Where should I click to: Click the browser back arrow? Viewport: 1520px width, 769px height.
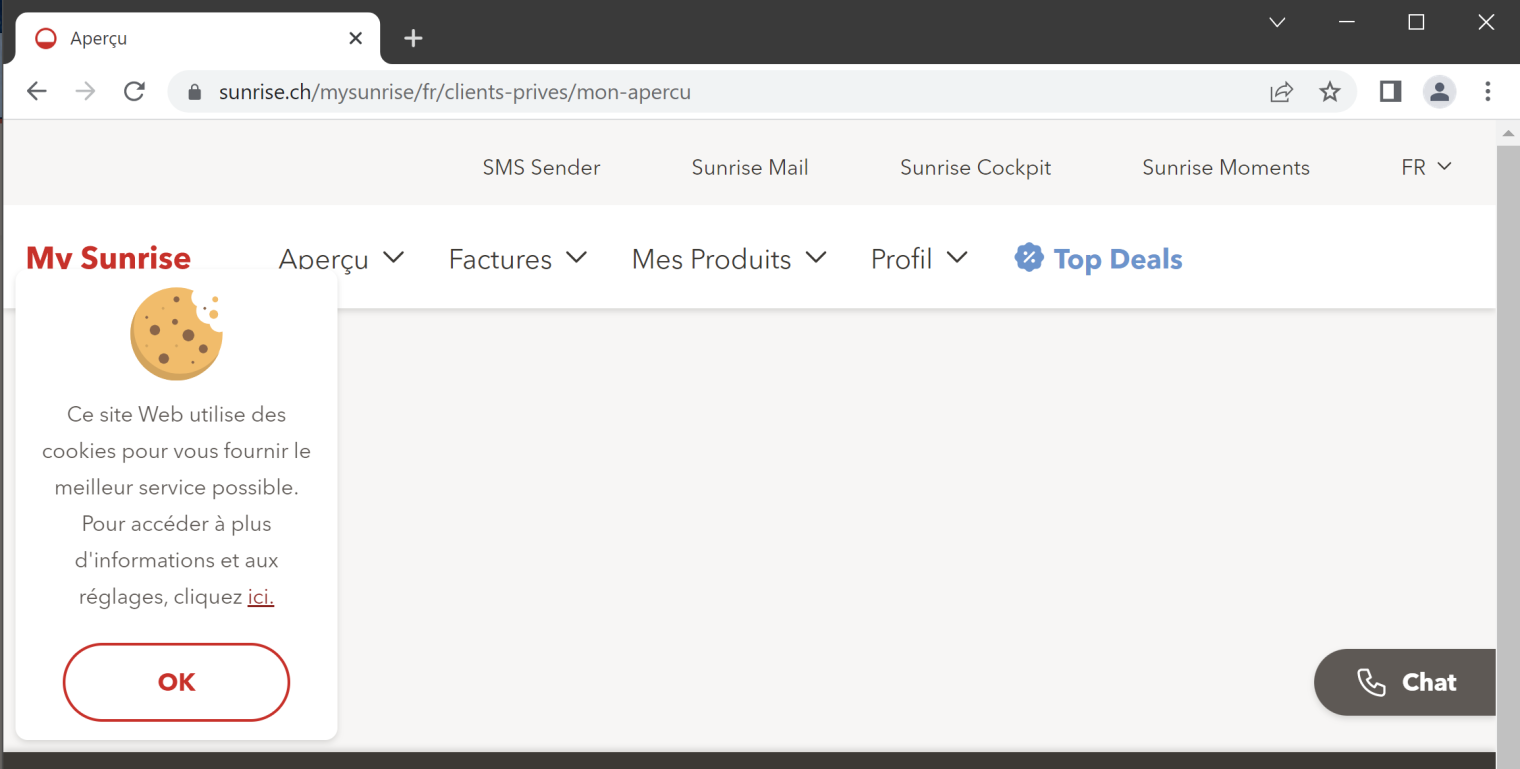(x=37, y=92)
